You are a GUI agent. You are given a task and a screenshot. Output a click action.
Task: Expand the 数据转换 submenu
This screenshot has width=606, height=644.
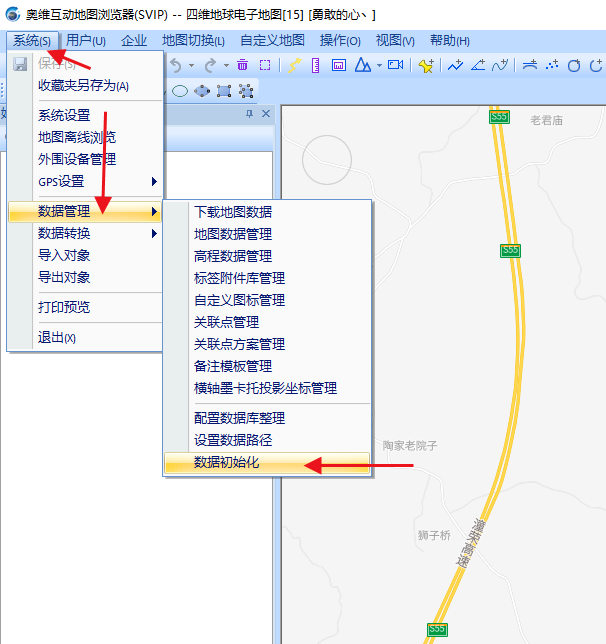pos(85,233)
